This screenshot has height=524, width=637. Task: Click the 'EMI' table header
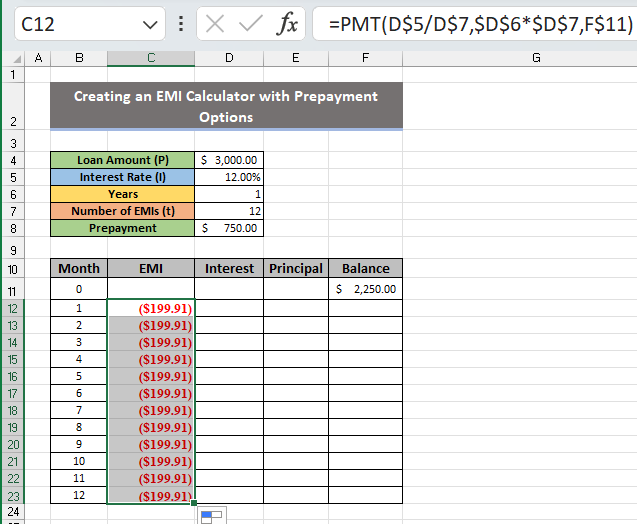151,268
